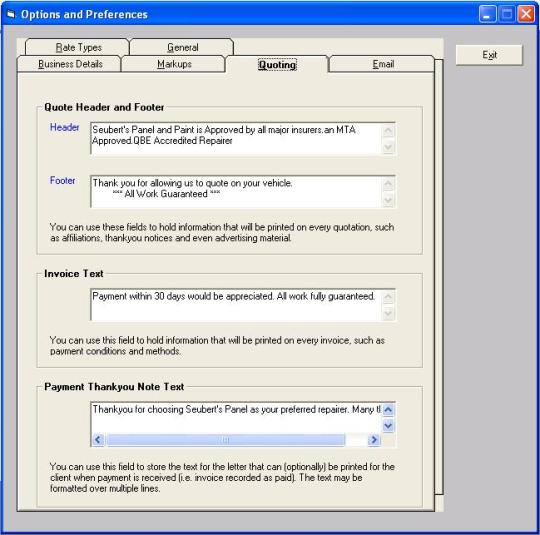The image size is (540, 535).
Task: Click Header field scroll down arrow
Action: [x=388, y=147]
